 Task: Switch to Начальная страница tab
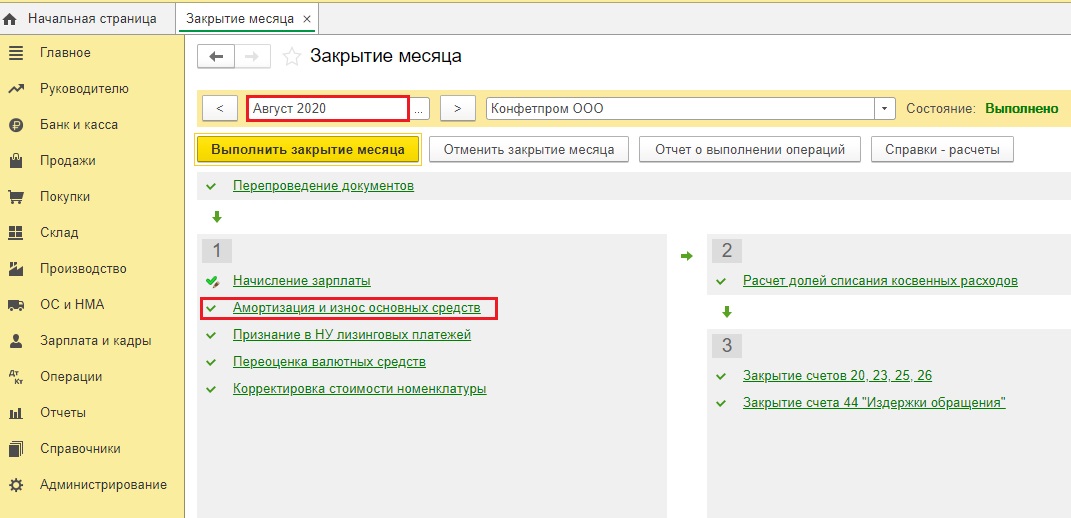coord(92,18)
